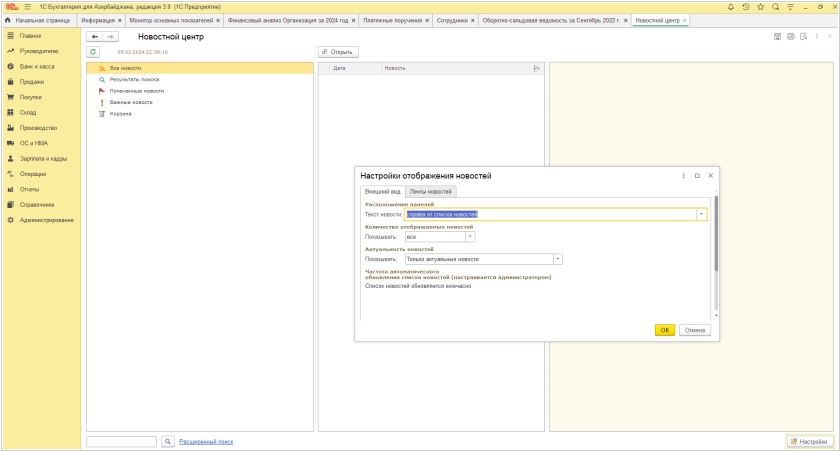Expand the news count dropdown showing все
This screenshot has height=451, width=840.
point(470,237)
